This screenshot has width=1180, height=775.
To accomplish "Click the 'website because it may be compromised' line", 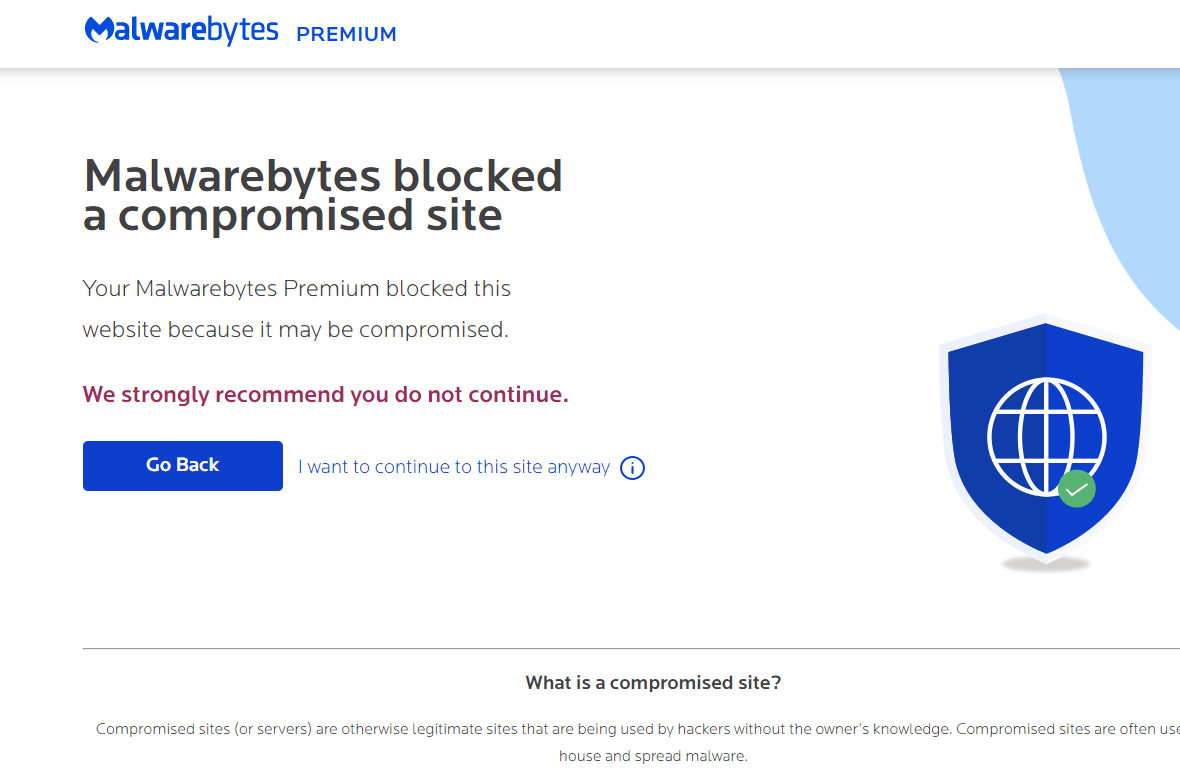I will point(296,330).
